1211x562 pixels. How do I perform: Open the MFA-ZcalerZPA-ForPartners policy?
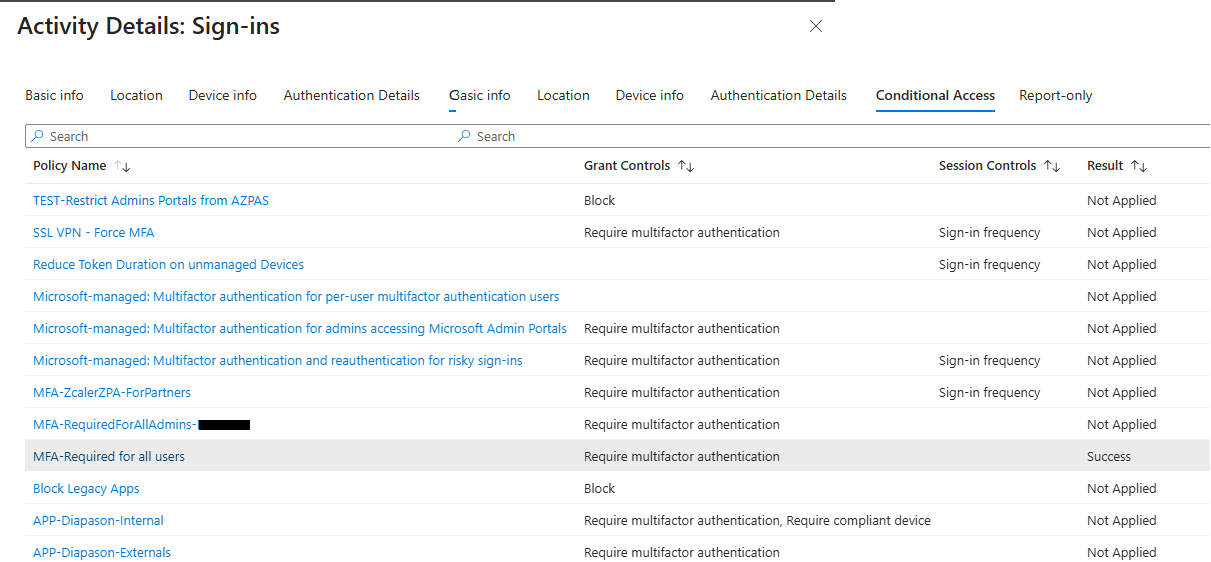pos(112,393)
